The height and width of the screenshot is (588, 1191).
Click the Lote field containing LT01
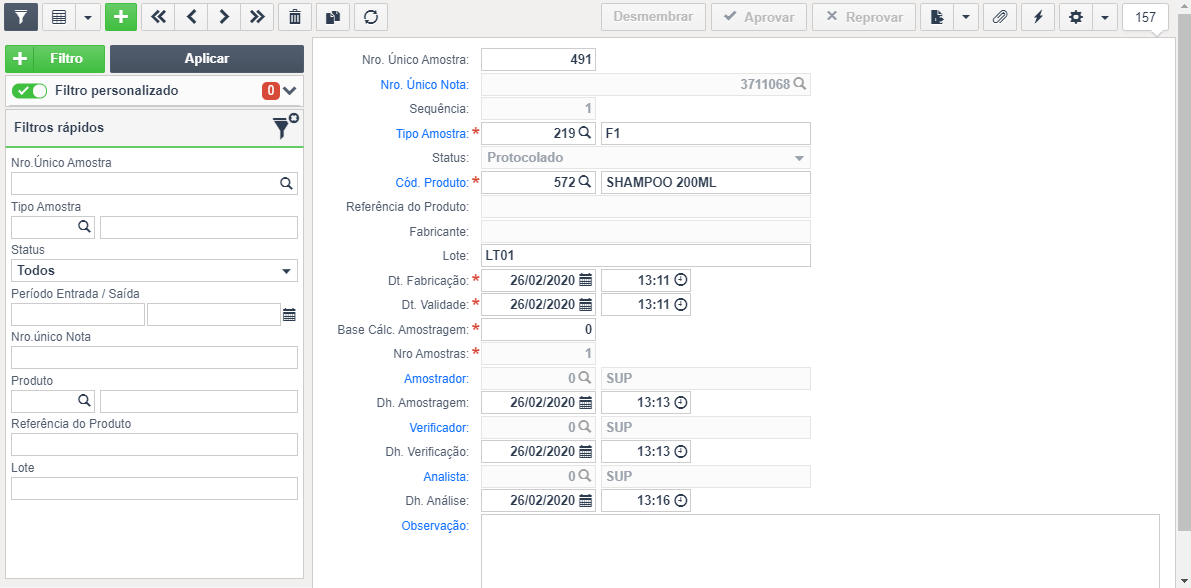tap(646, 255)
